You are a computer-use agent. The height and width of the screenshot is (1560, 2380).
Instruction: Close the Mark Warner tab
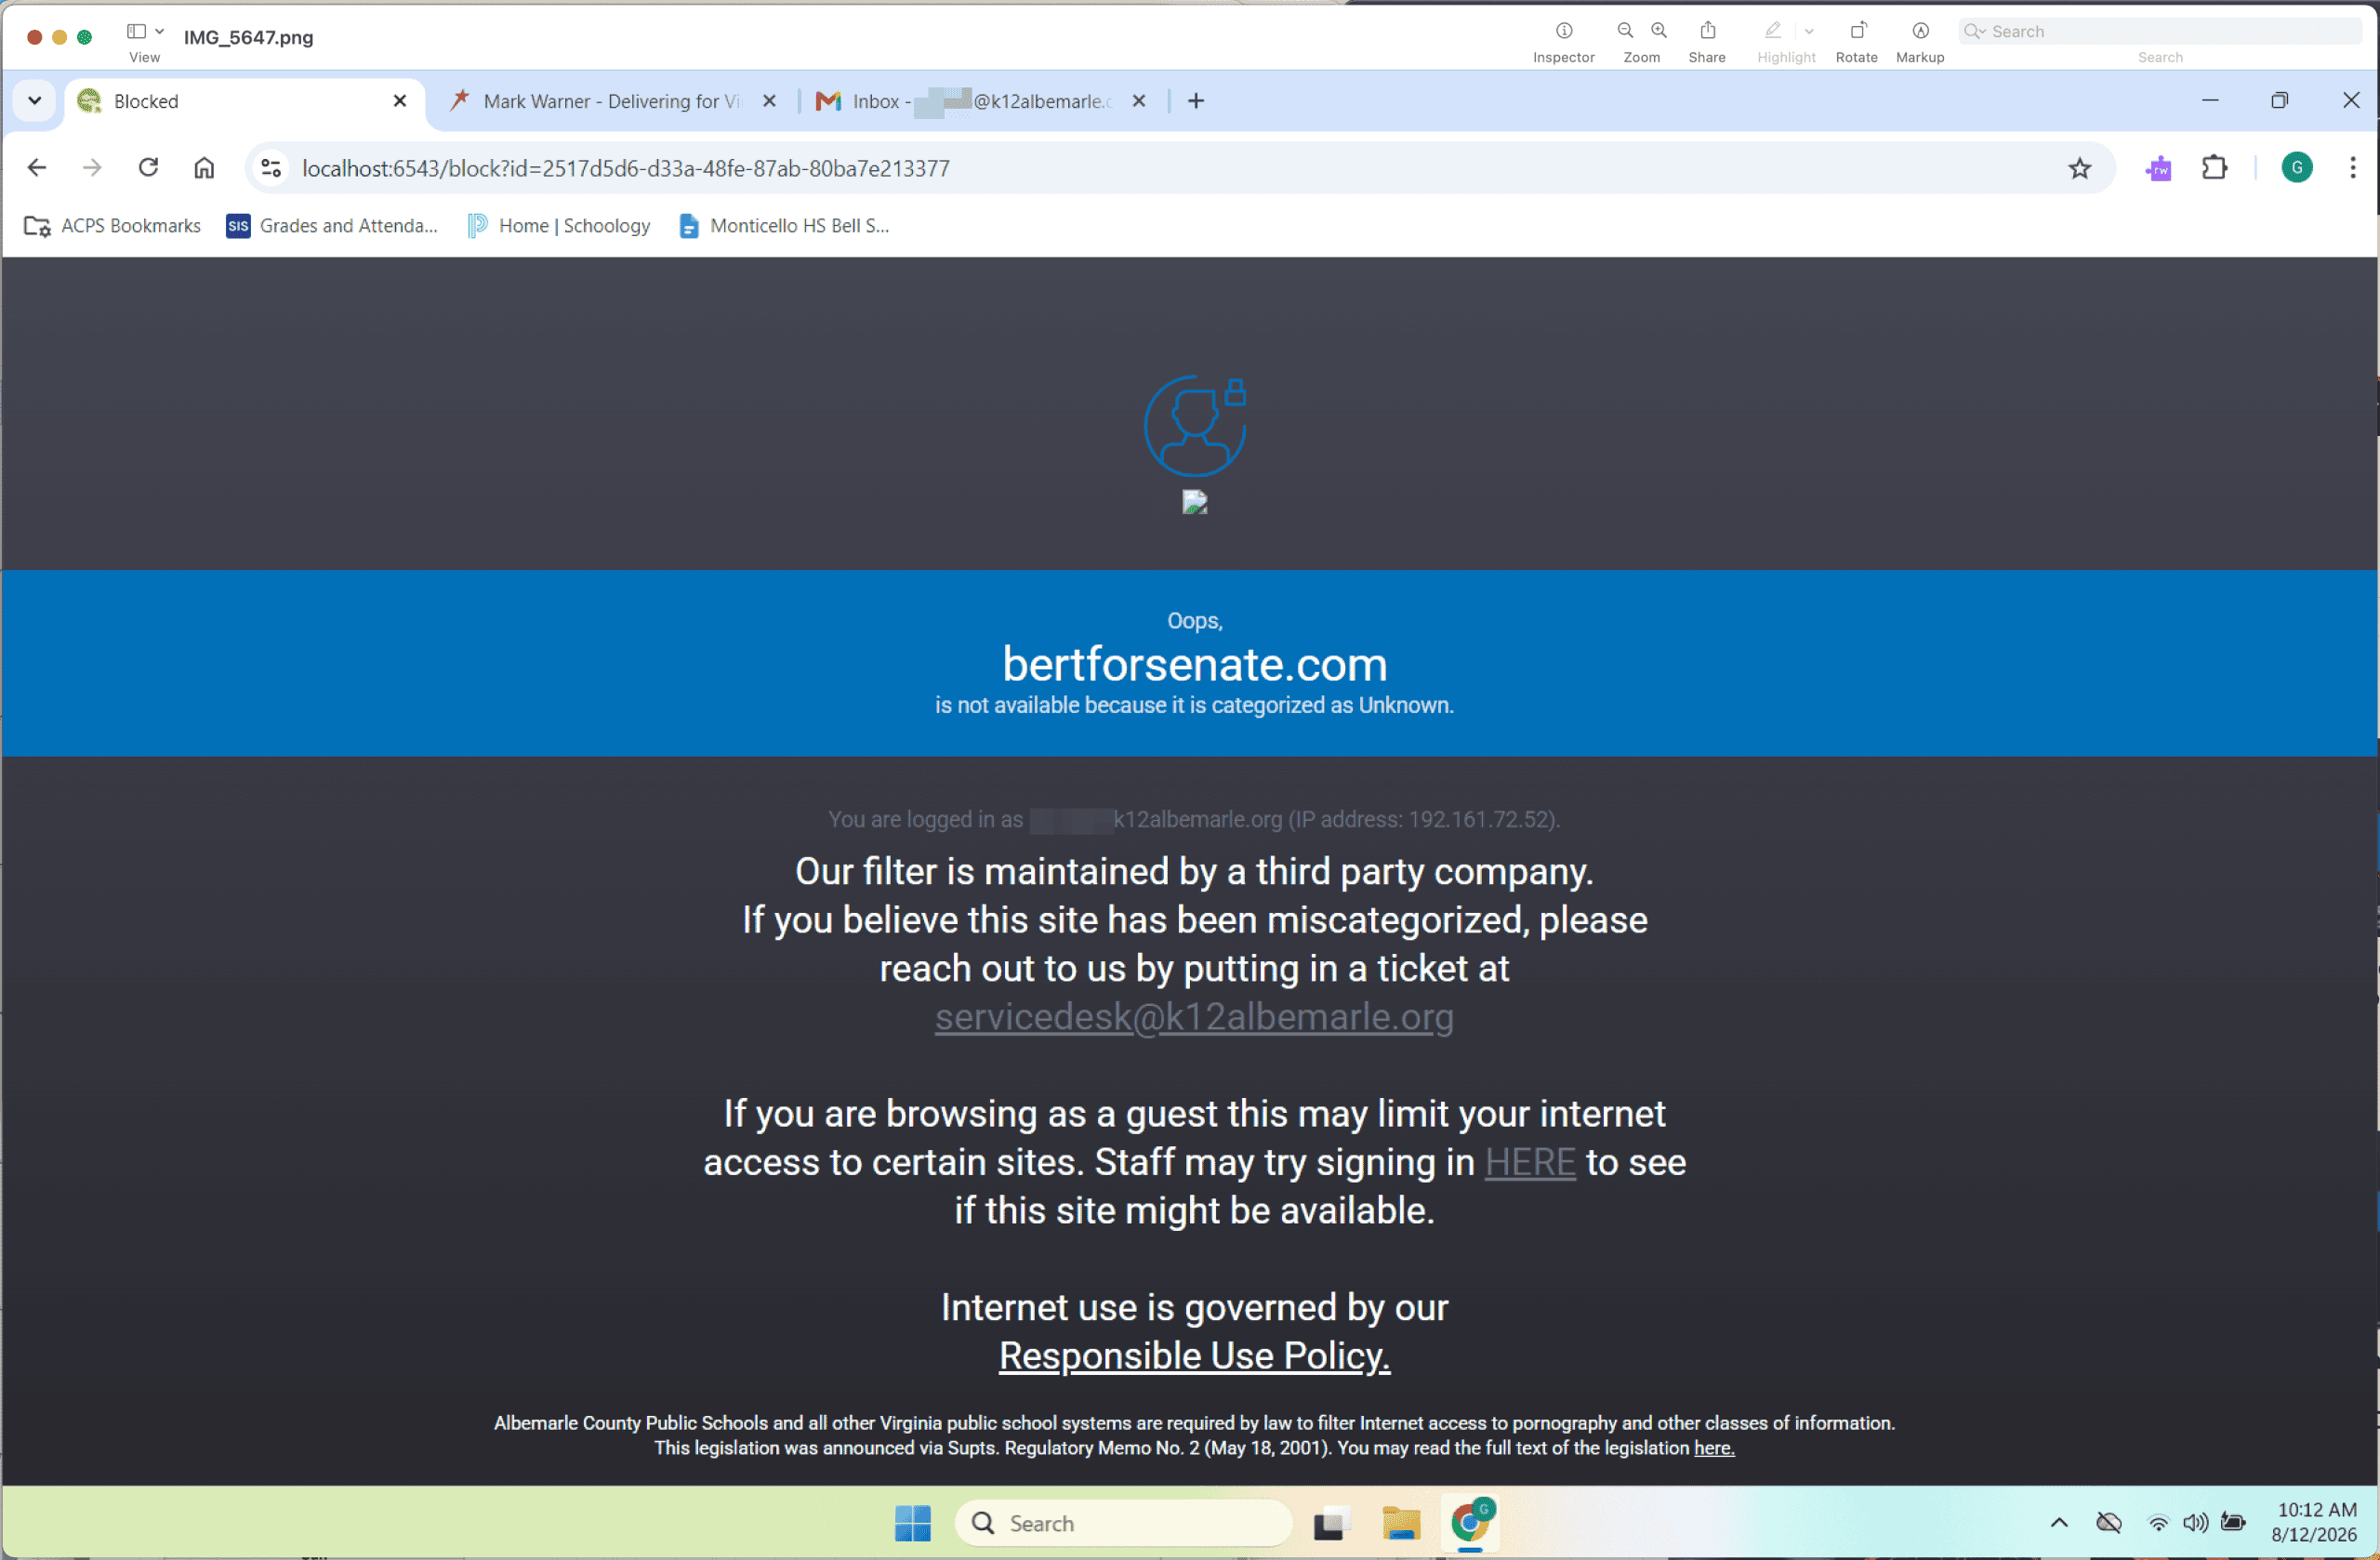pos(769,101)
